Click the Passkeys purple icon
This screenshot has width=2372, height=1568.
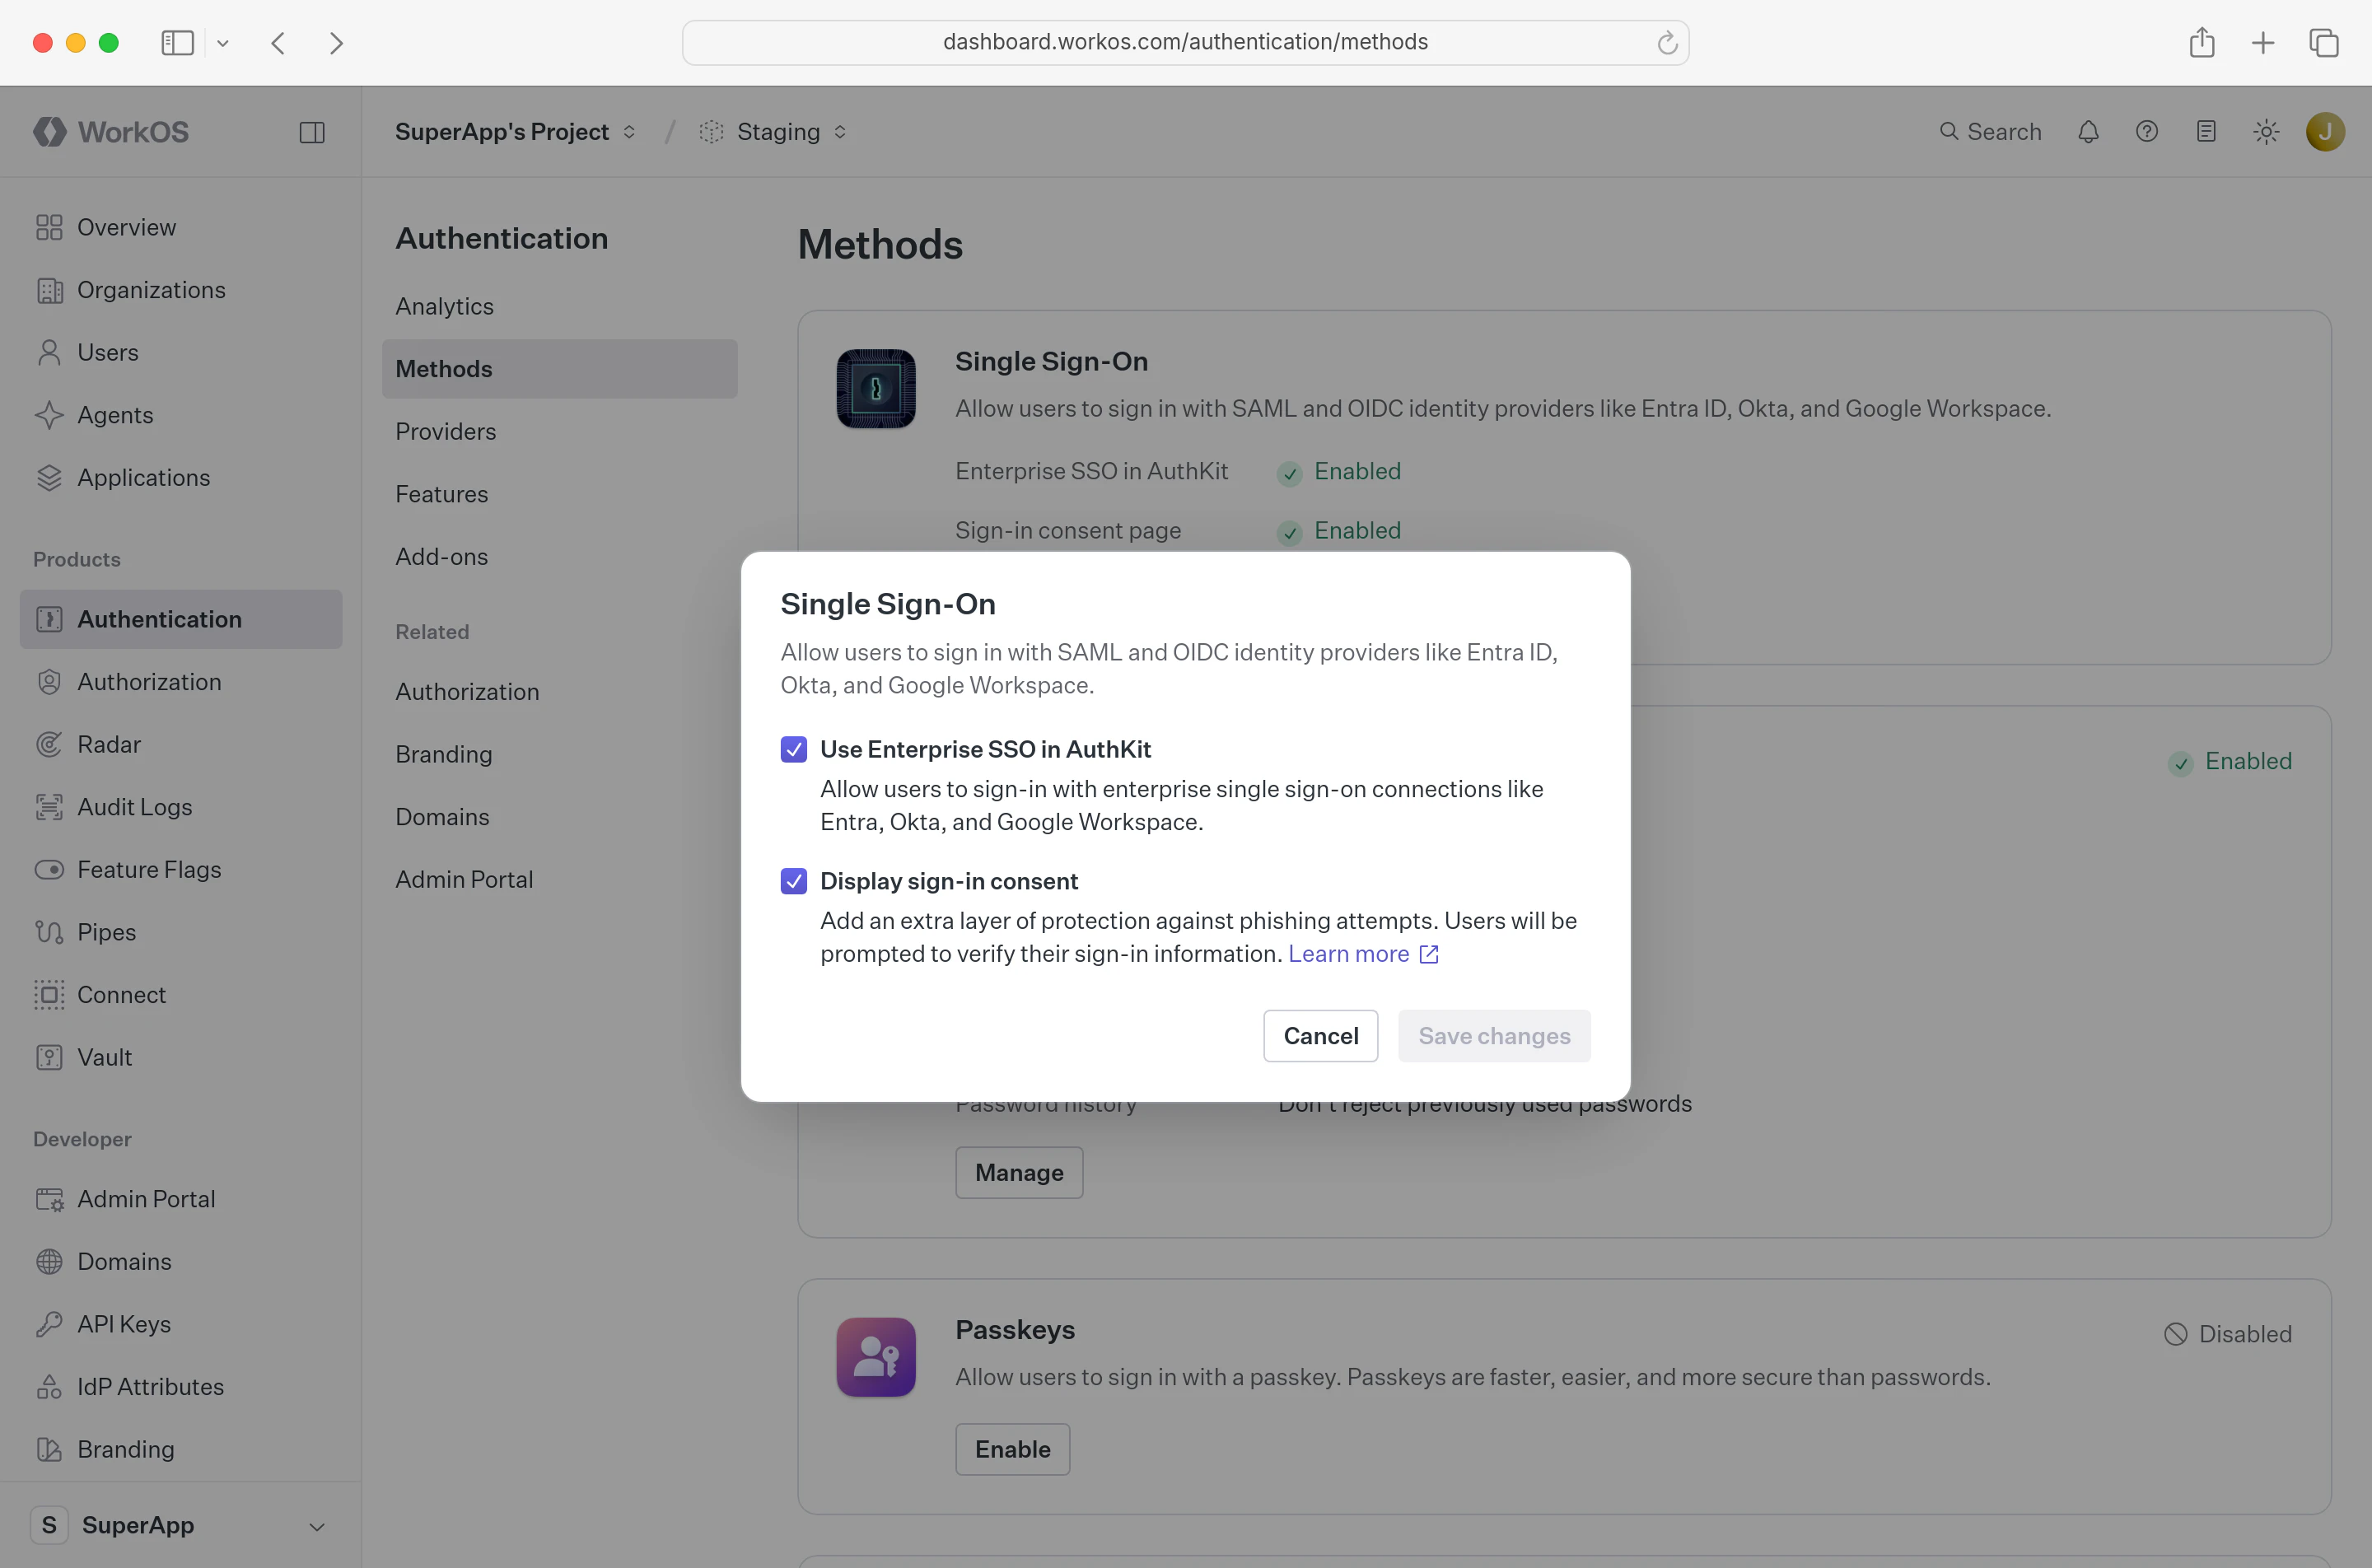click(876, 1357)
